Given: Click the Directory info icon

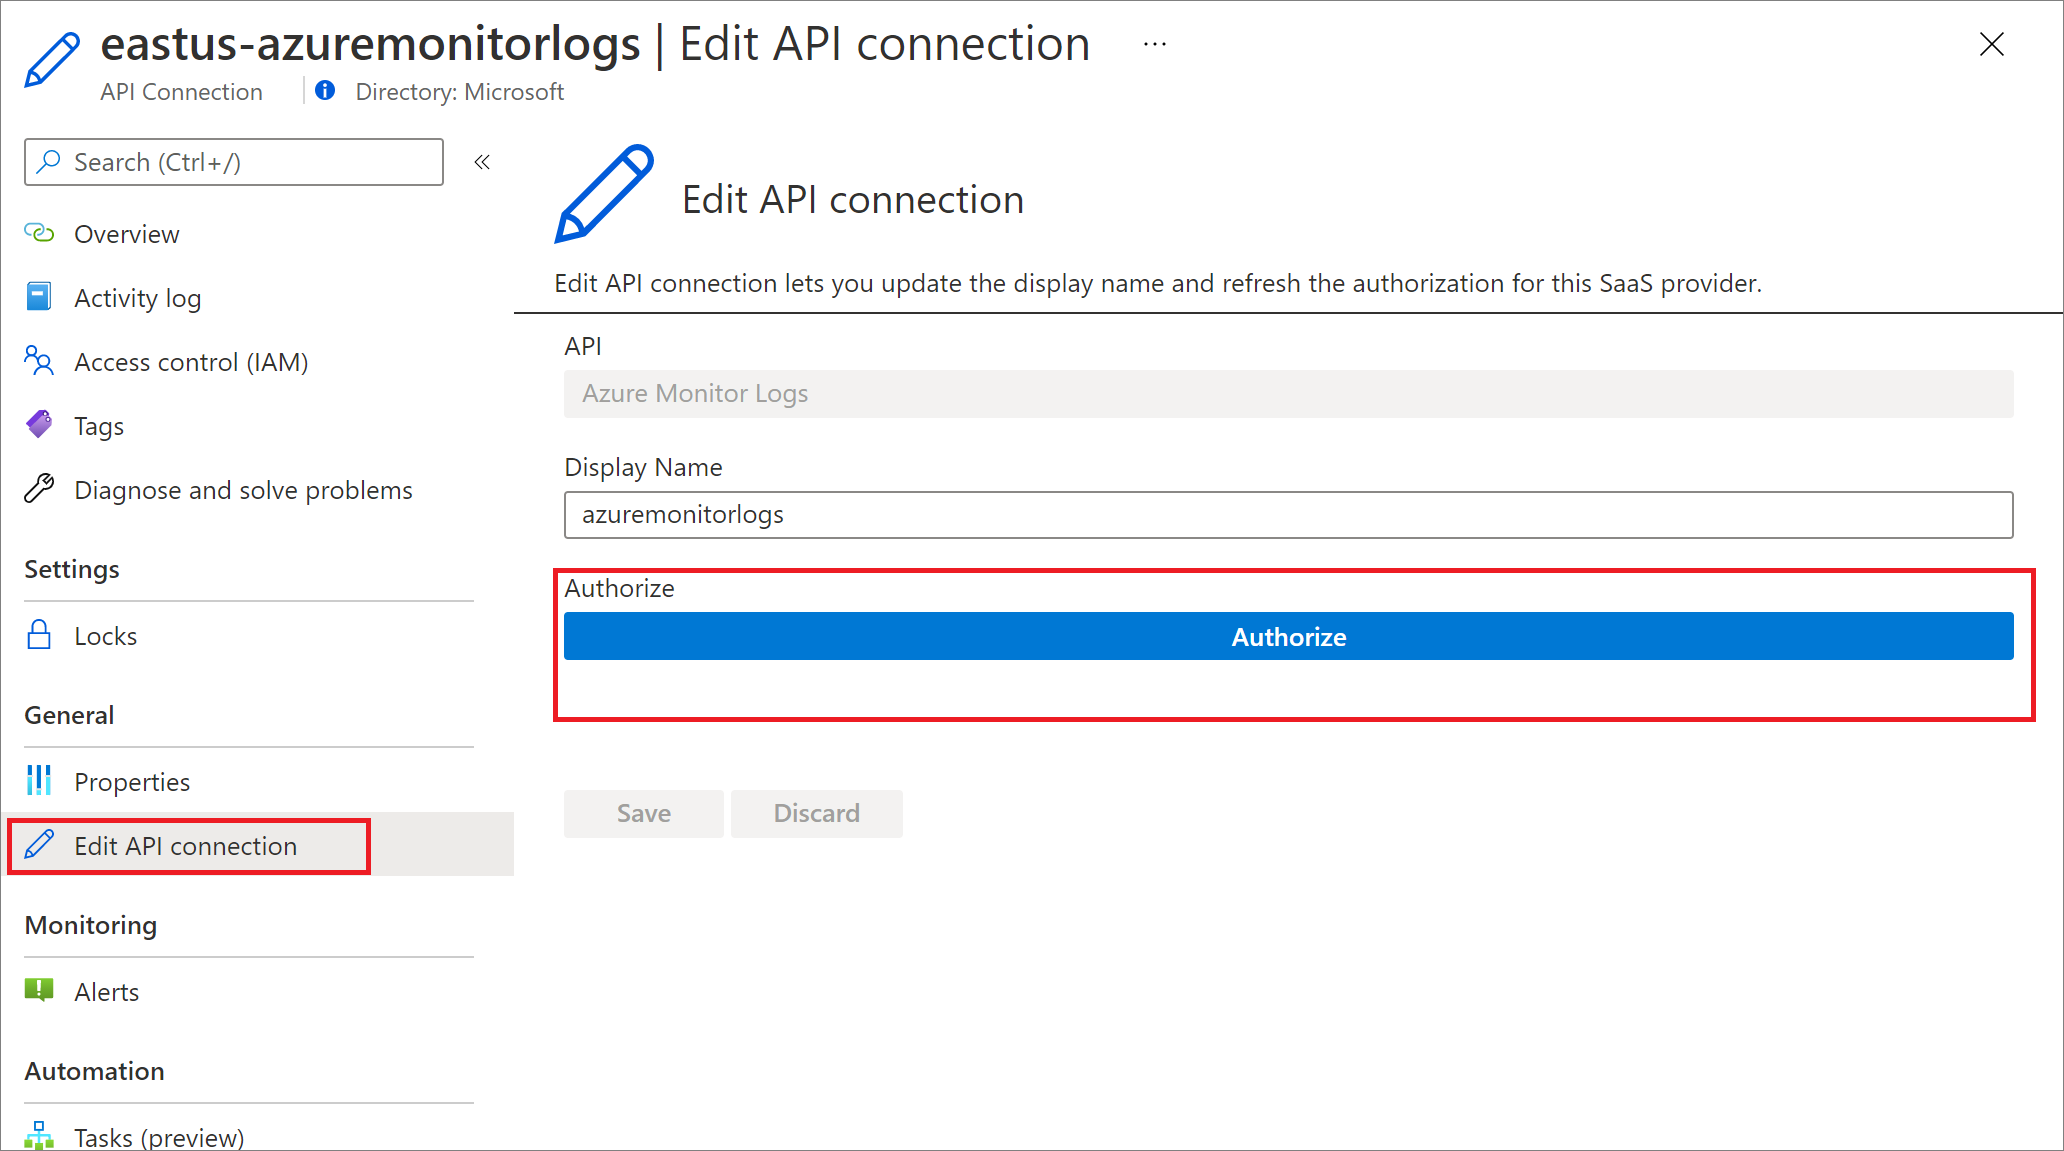Looking at the screenshot, I should [325, 91].
